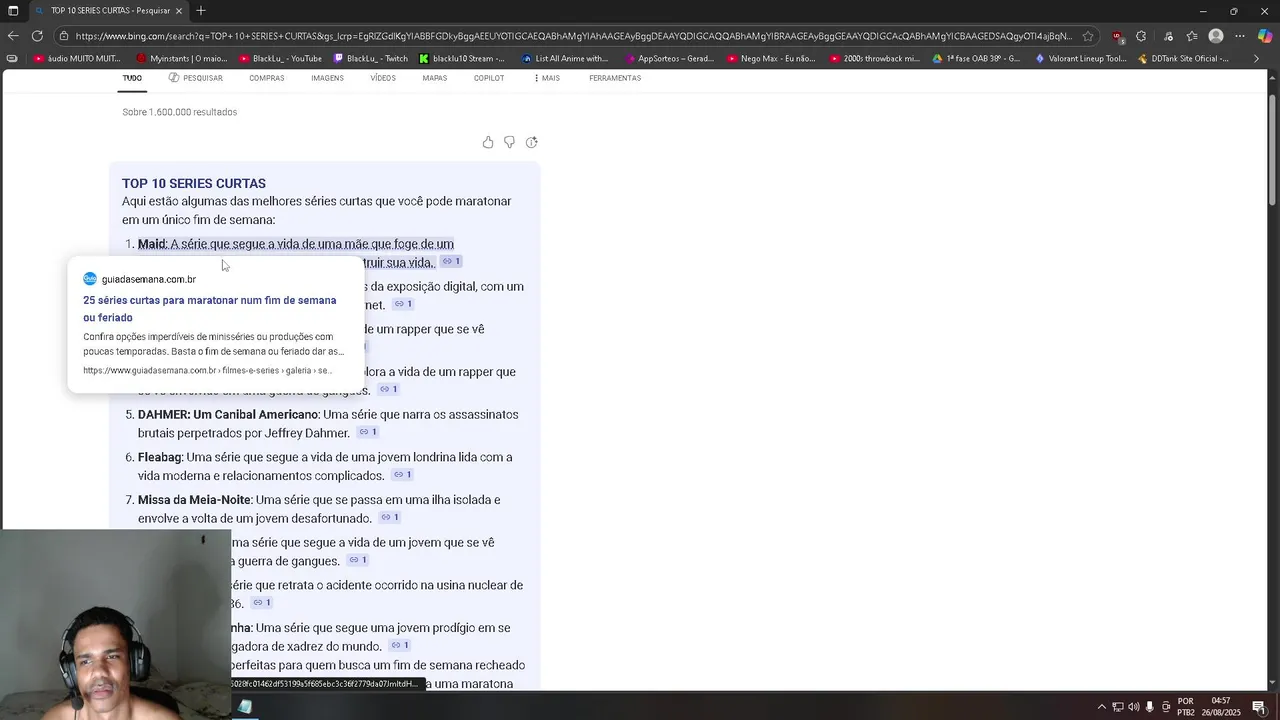
Task: Open the áudio MUITO MUIT... bookmark
Action: (77, 59)
